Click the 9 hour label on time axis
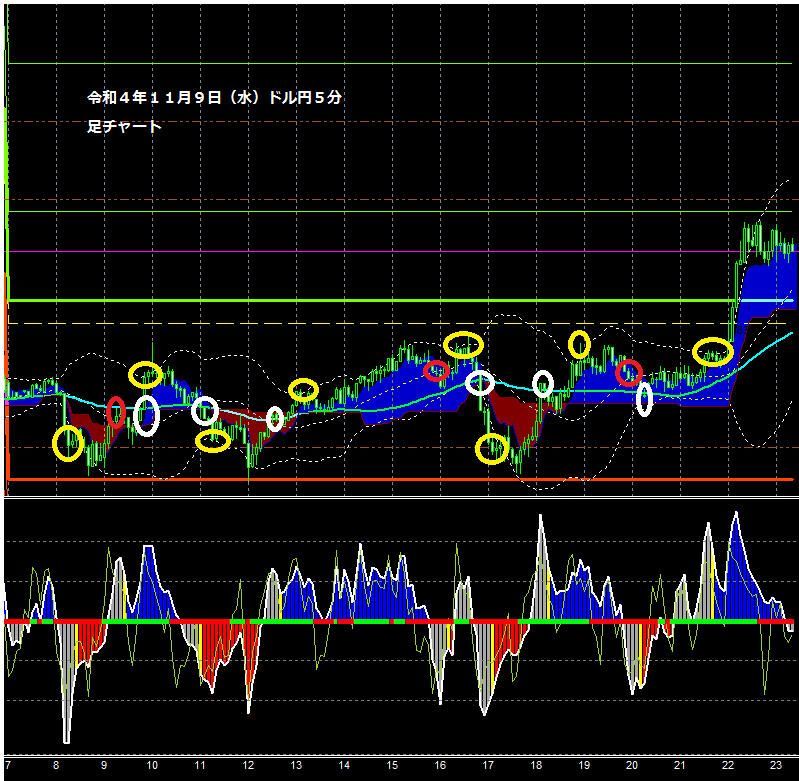This screenshot has height=781, width=799. [104, 765]
